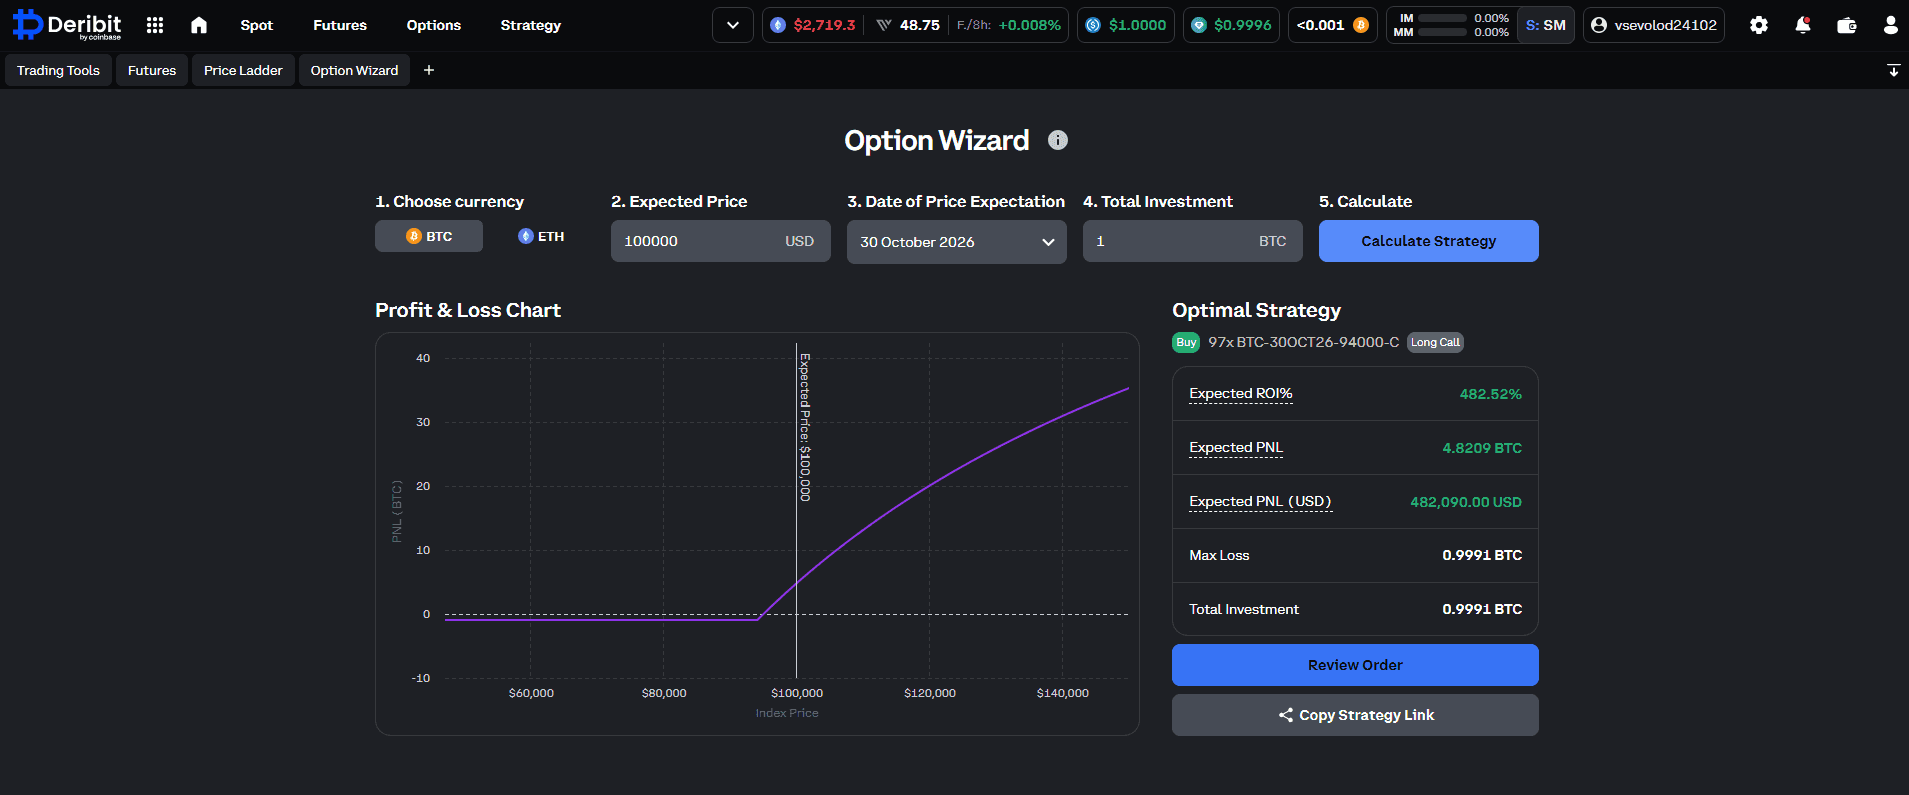1909x795 pixels.
Task: Click the ETH price ticker $2,719.3
Action: click(x=824, y=25)
